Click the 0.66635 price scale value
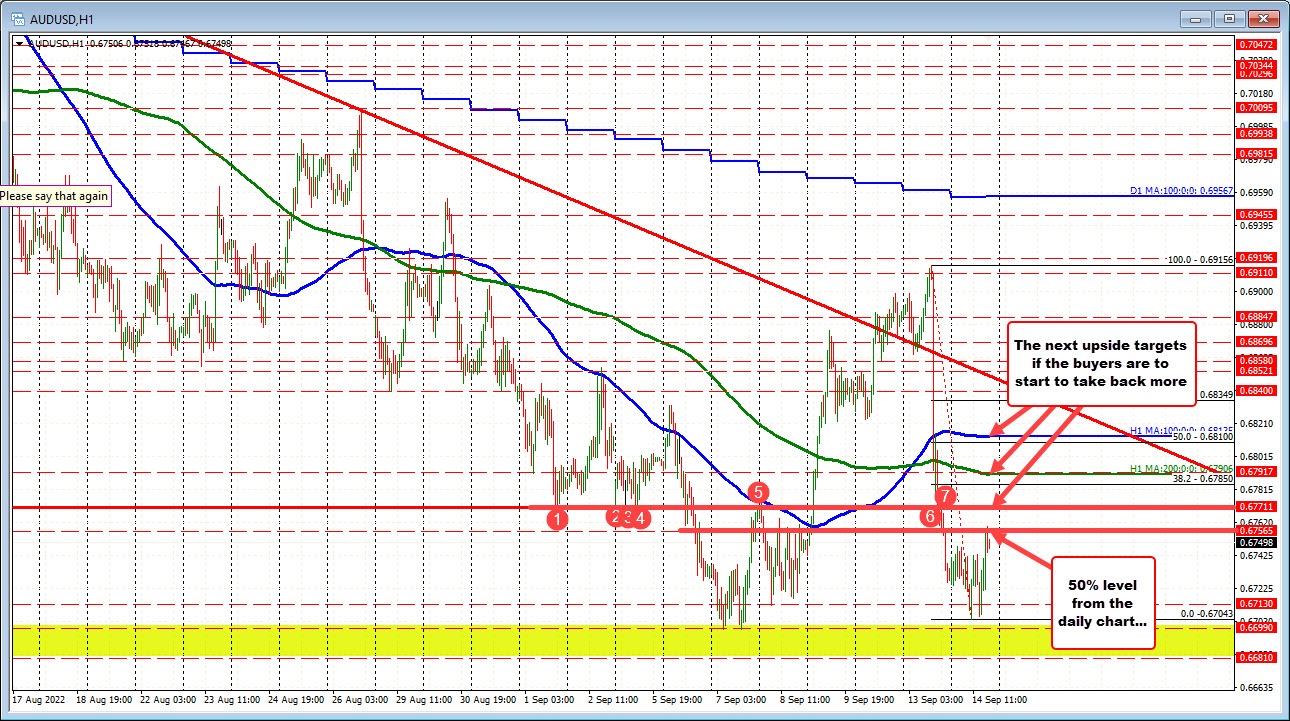 tap(1258, 687)
